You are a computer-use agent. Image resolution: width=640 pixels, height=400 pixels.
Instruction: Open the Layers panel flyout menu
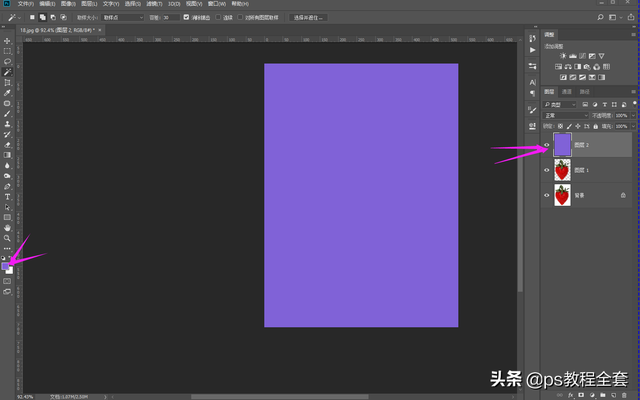[x=633, y=92]
